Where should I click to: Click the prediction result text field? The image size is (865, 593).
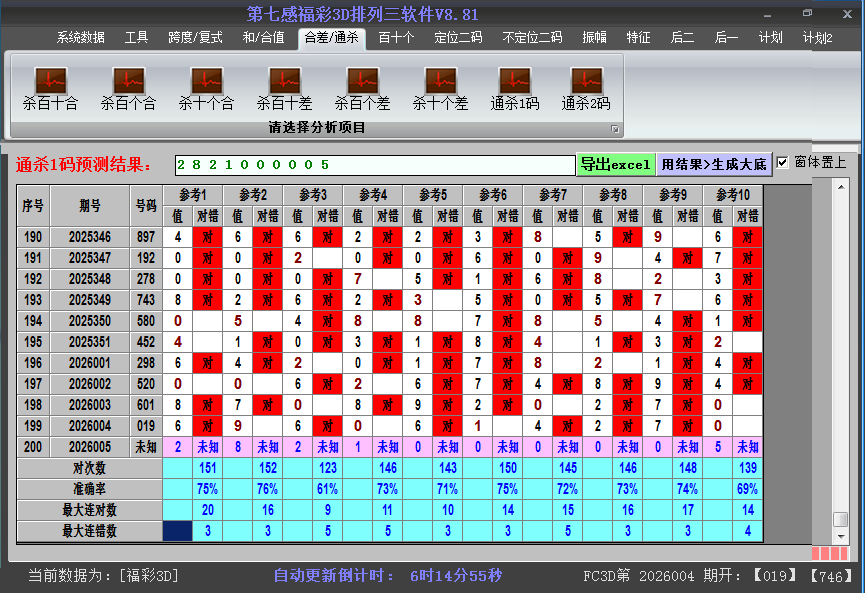click(375, 165)
